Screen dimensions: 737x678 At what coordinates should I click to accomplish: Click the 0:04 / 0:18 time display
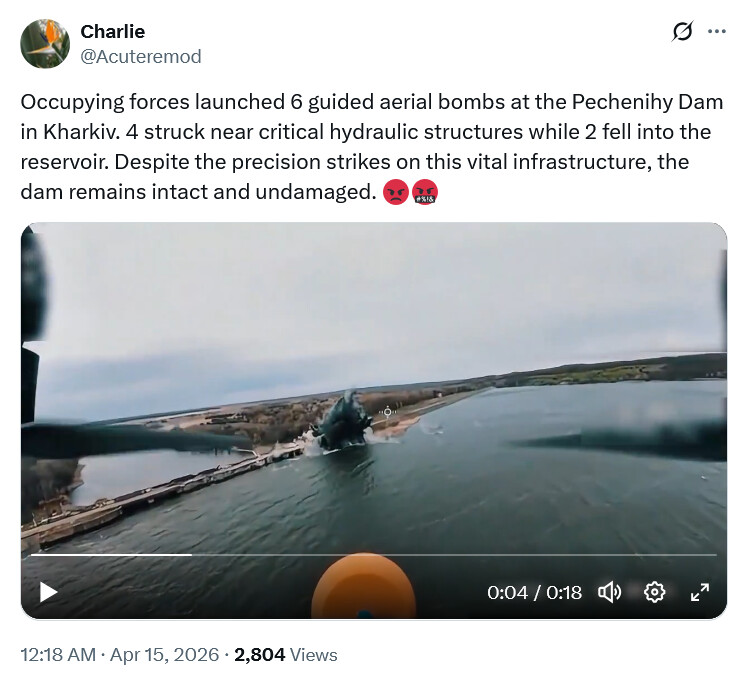click(x=534, y=592)
